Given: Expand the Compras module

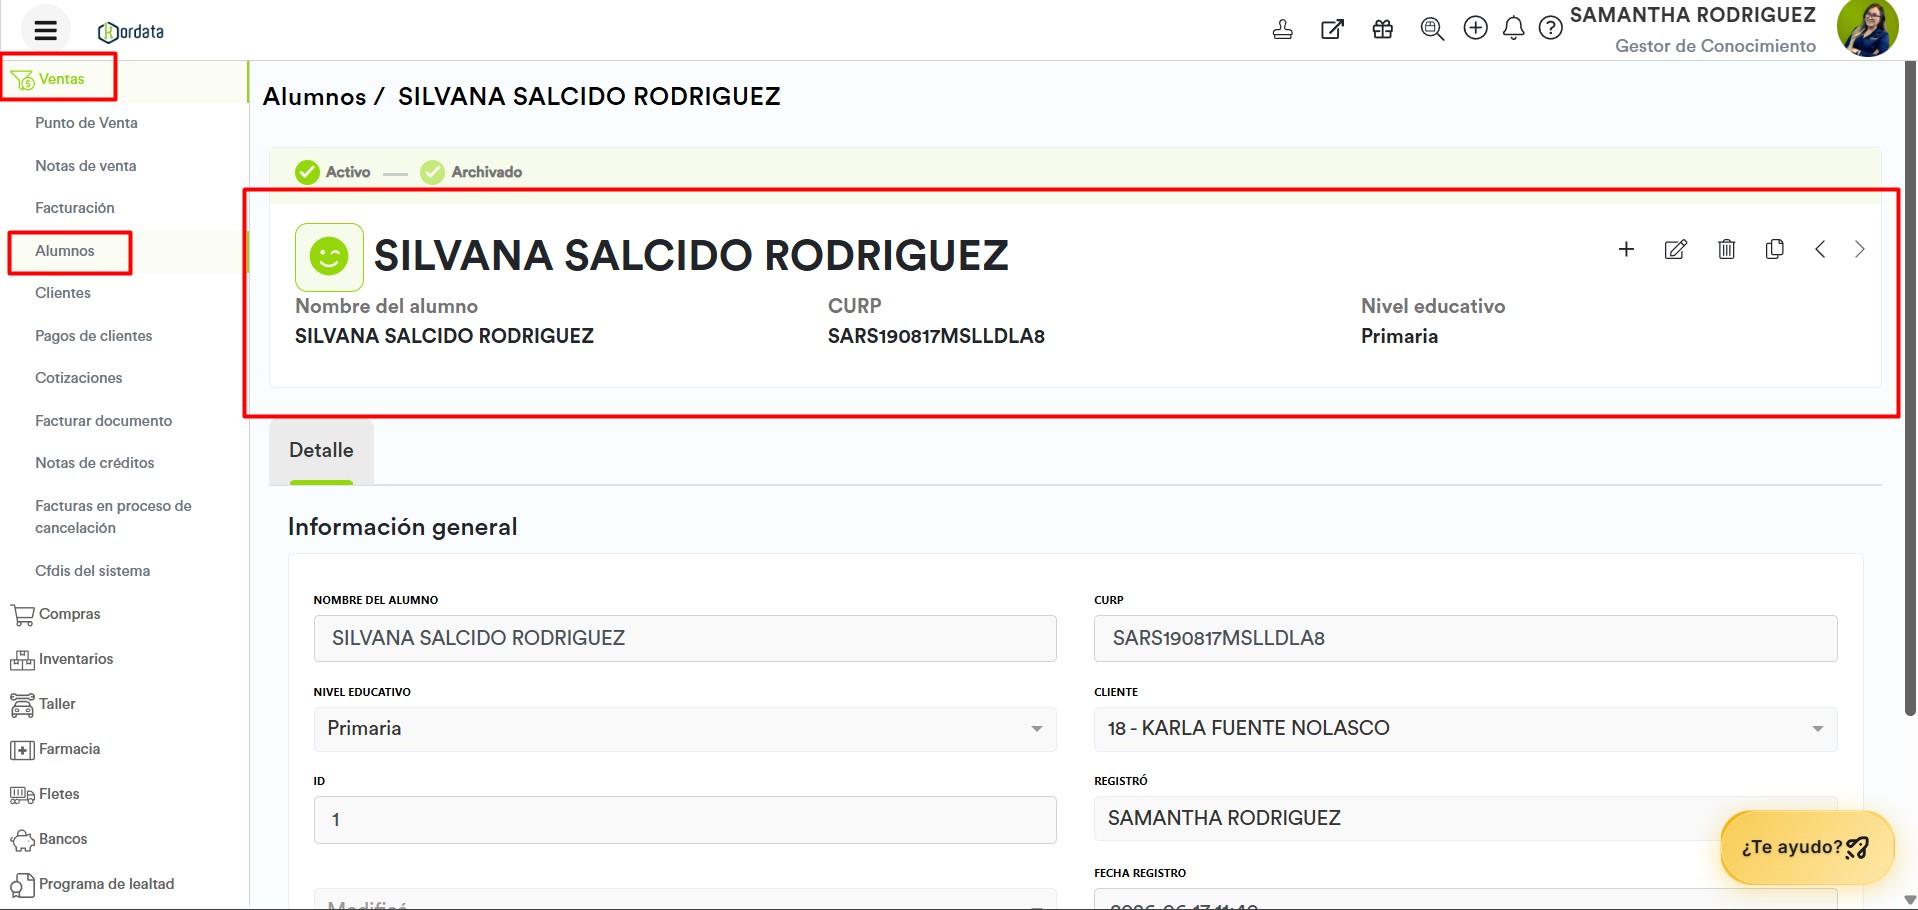Looking at the screenshot, I should point(56,614).
